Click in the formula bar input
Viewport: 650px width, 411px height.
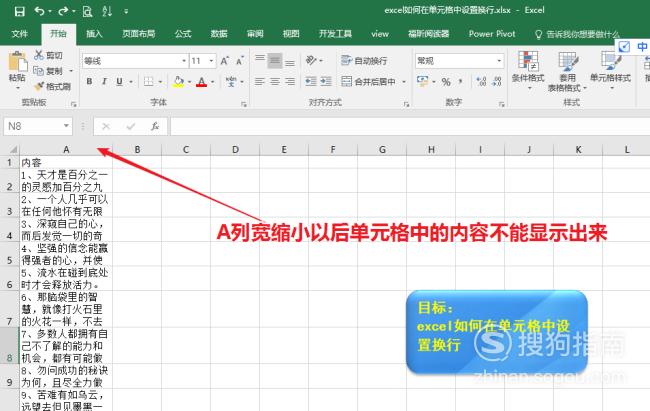point(410,126)
